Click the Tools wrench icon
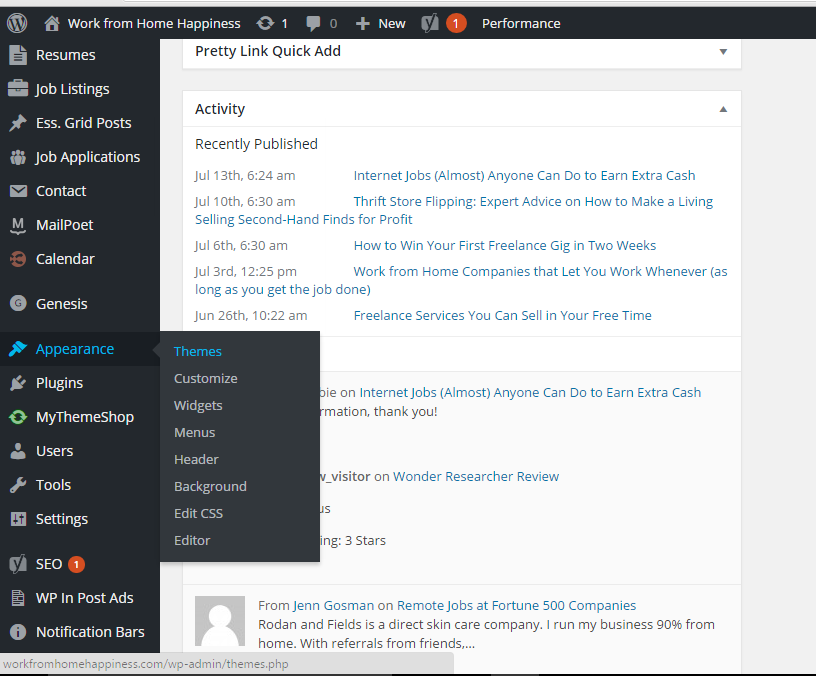Viewport: 816px width, 676px height. point(18,485)
